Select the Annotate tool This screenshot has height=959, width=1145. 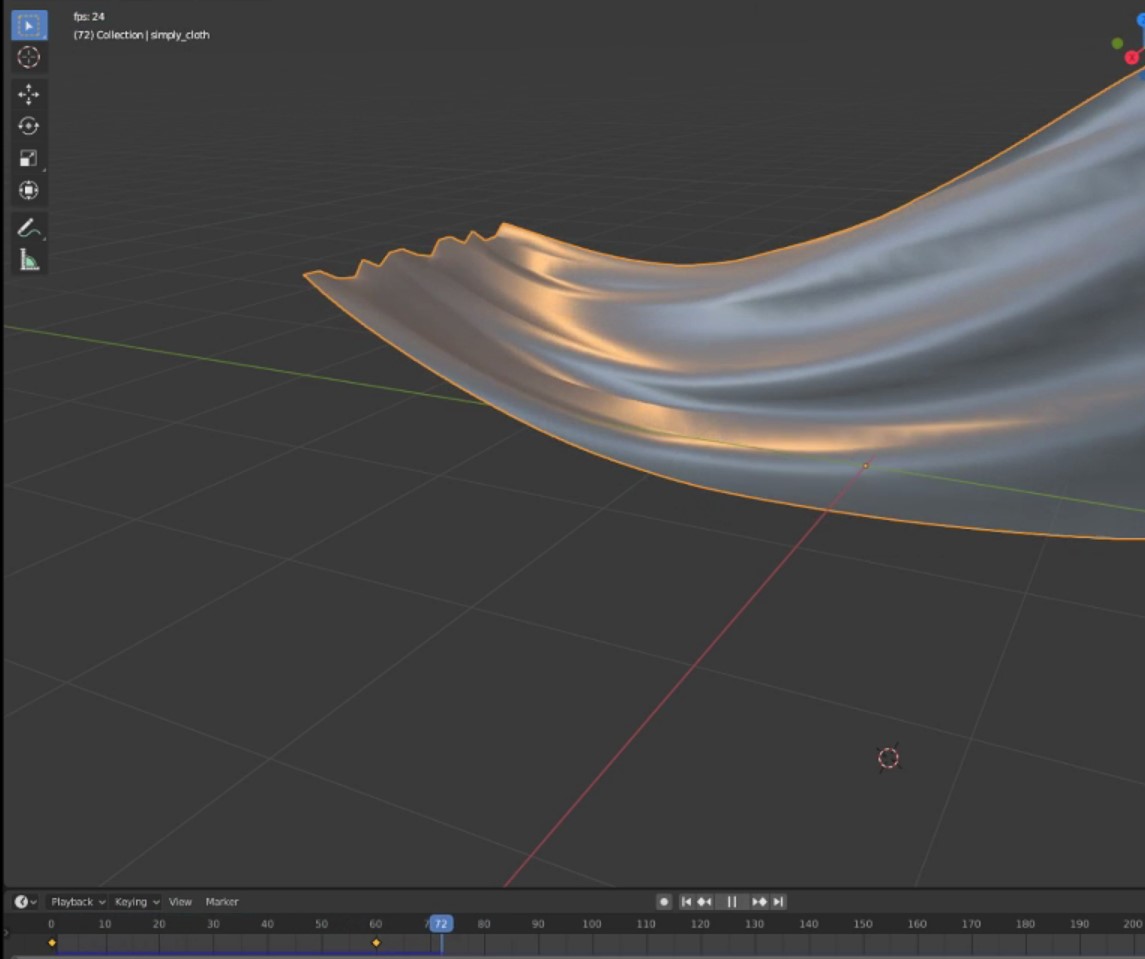pos(28,226)
